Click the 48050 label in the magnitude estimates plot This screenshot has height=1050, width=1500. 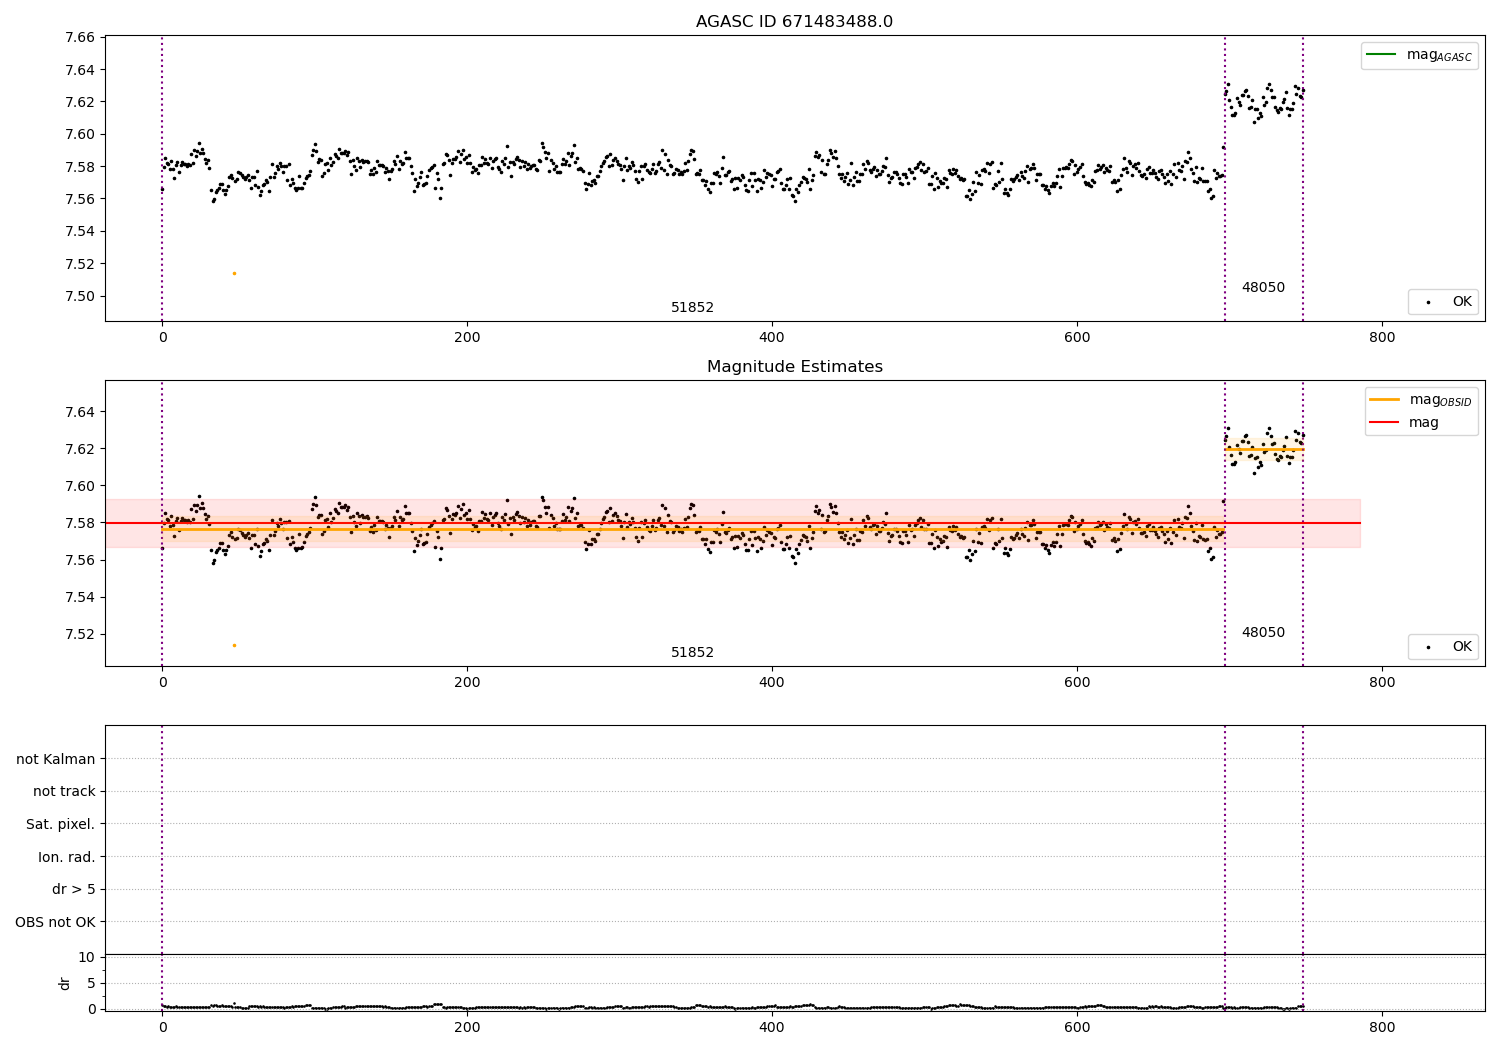[1263, 633]
